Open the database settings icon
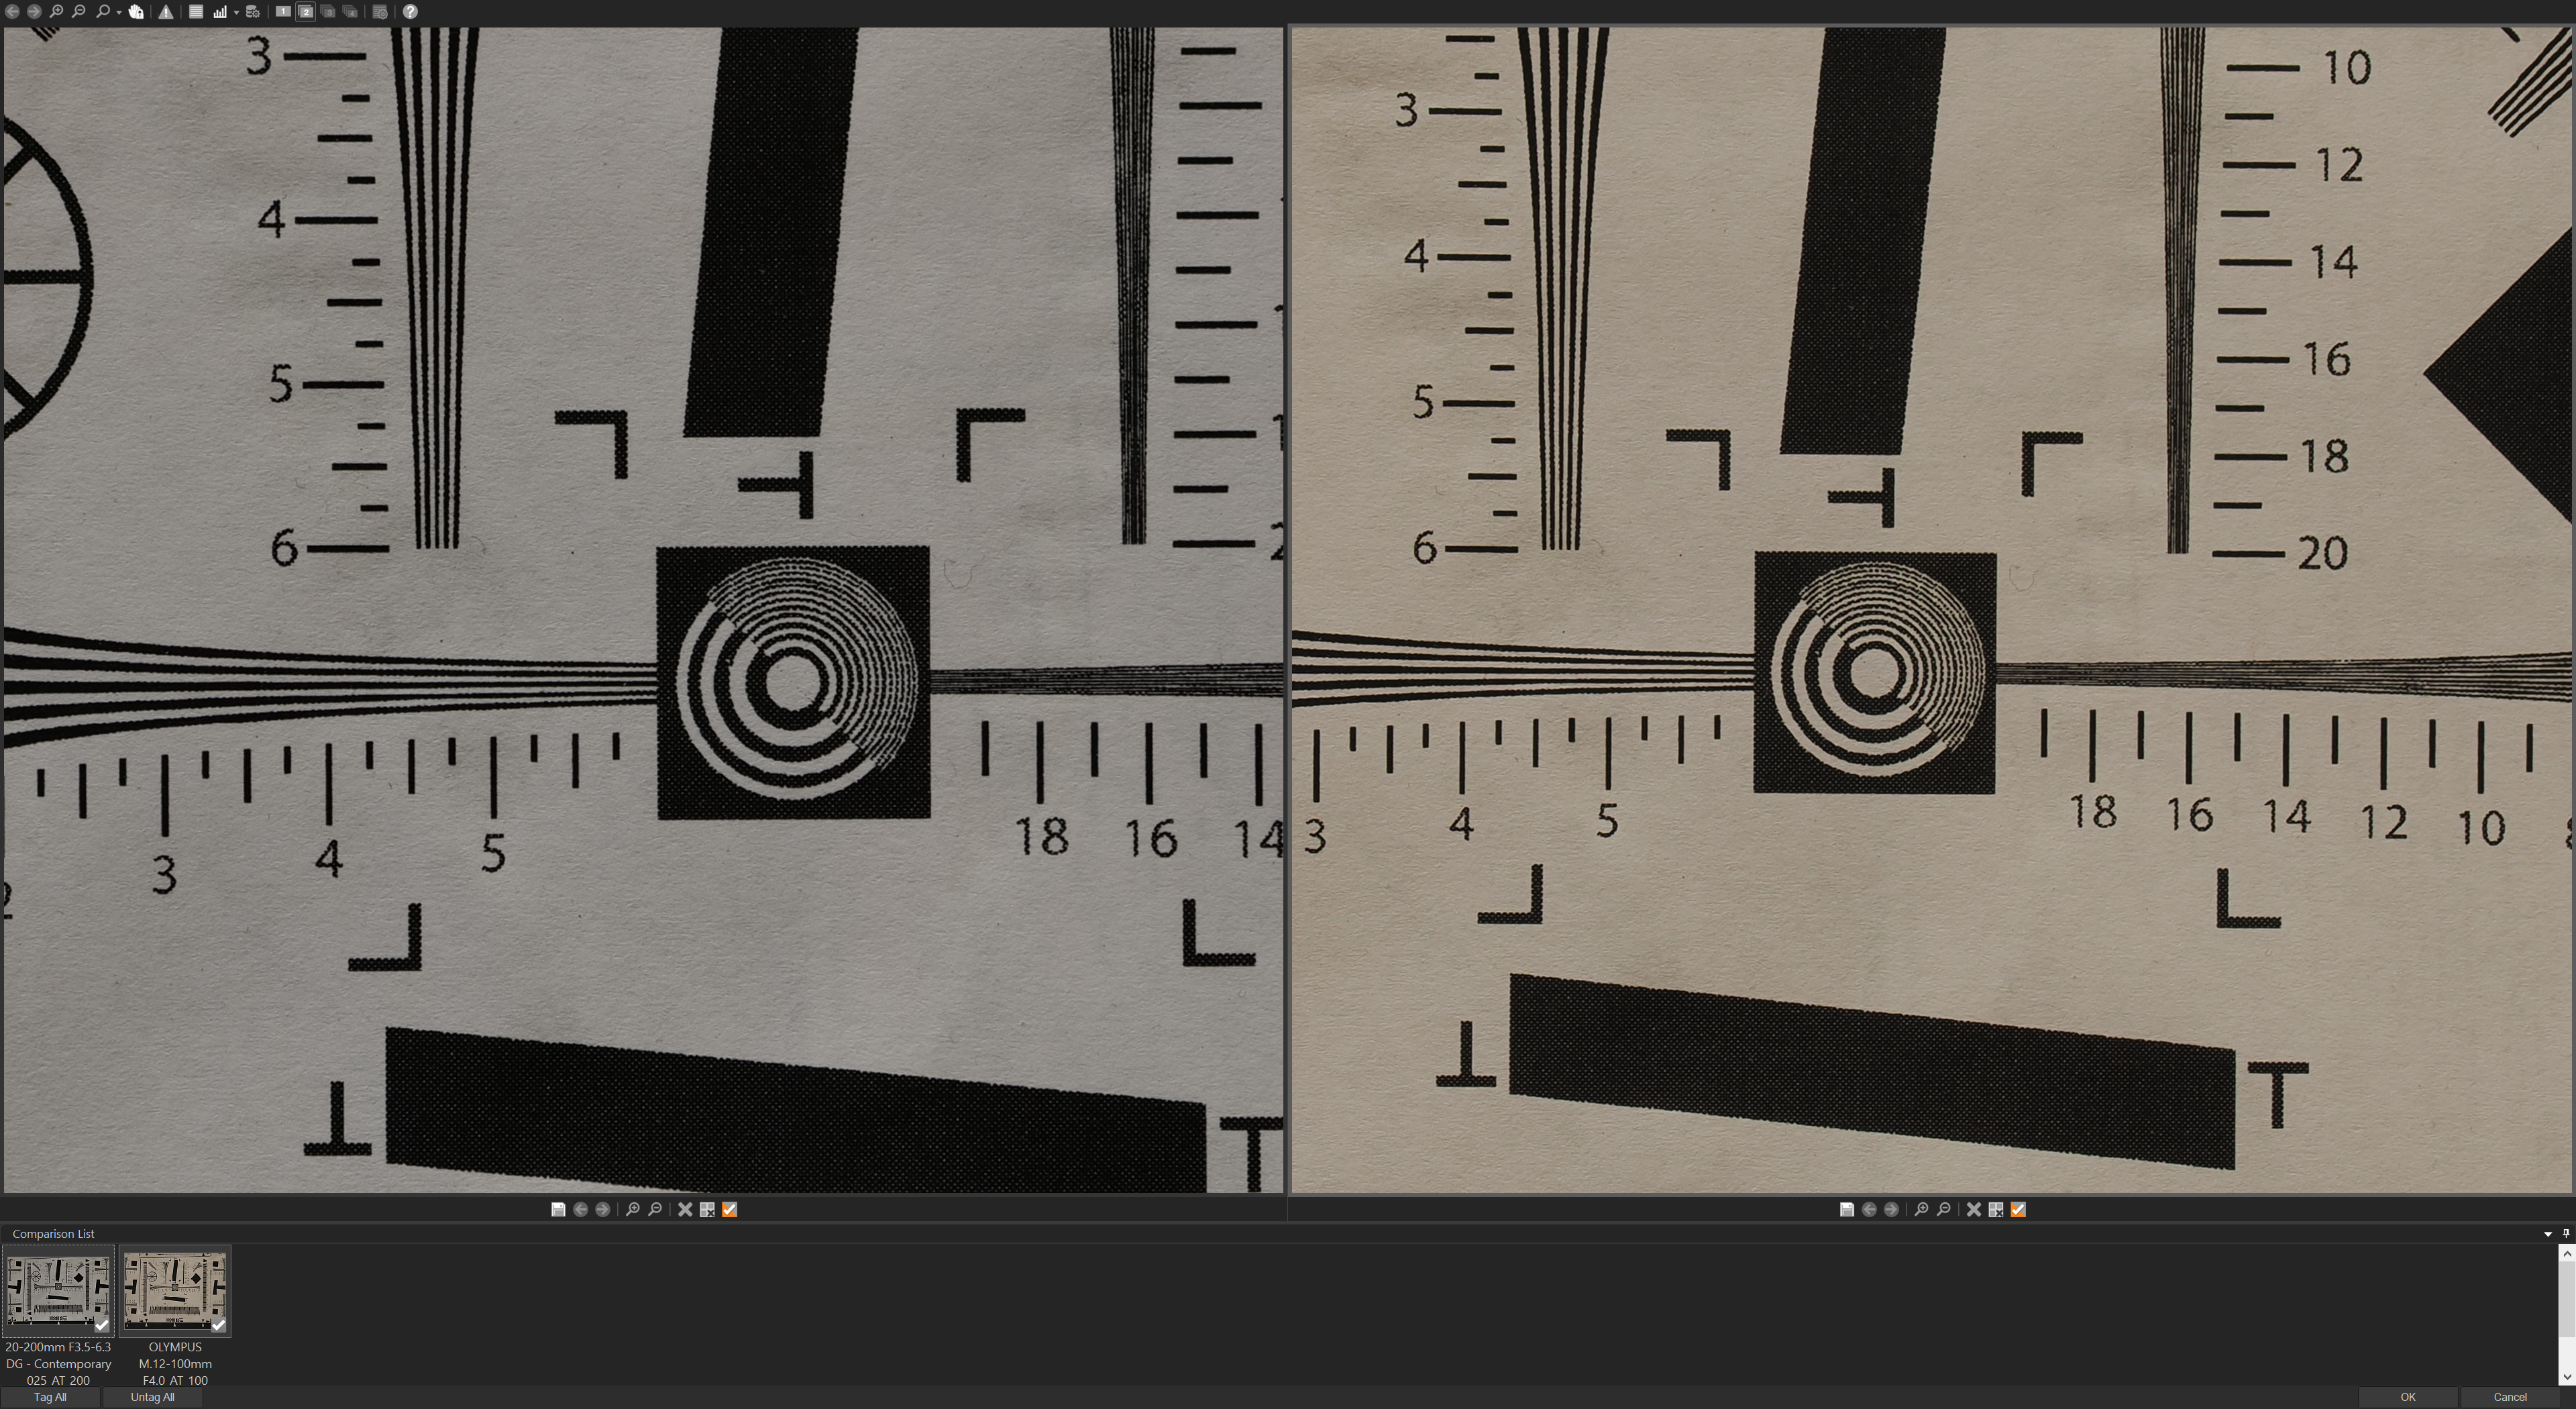2576x1409 pixels. pyautogui.click(x=253, y=12)
